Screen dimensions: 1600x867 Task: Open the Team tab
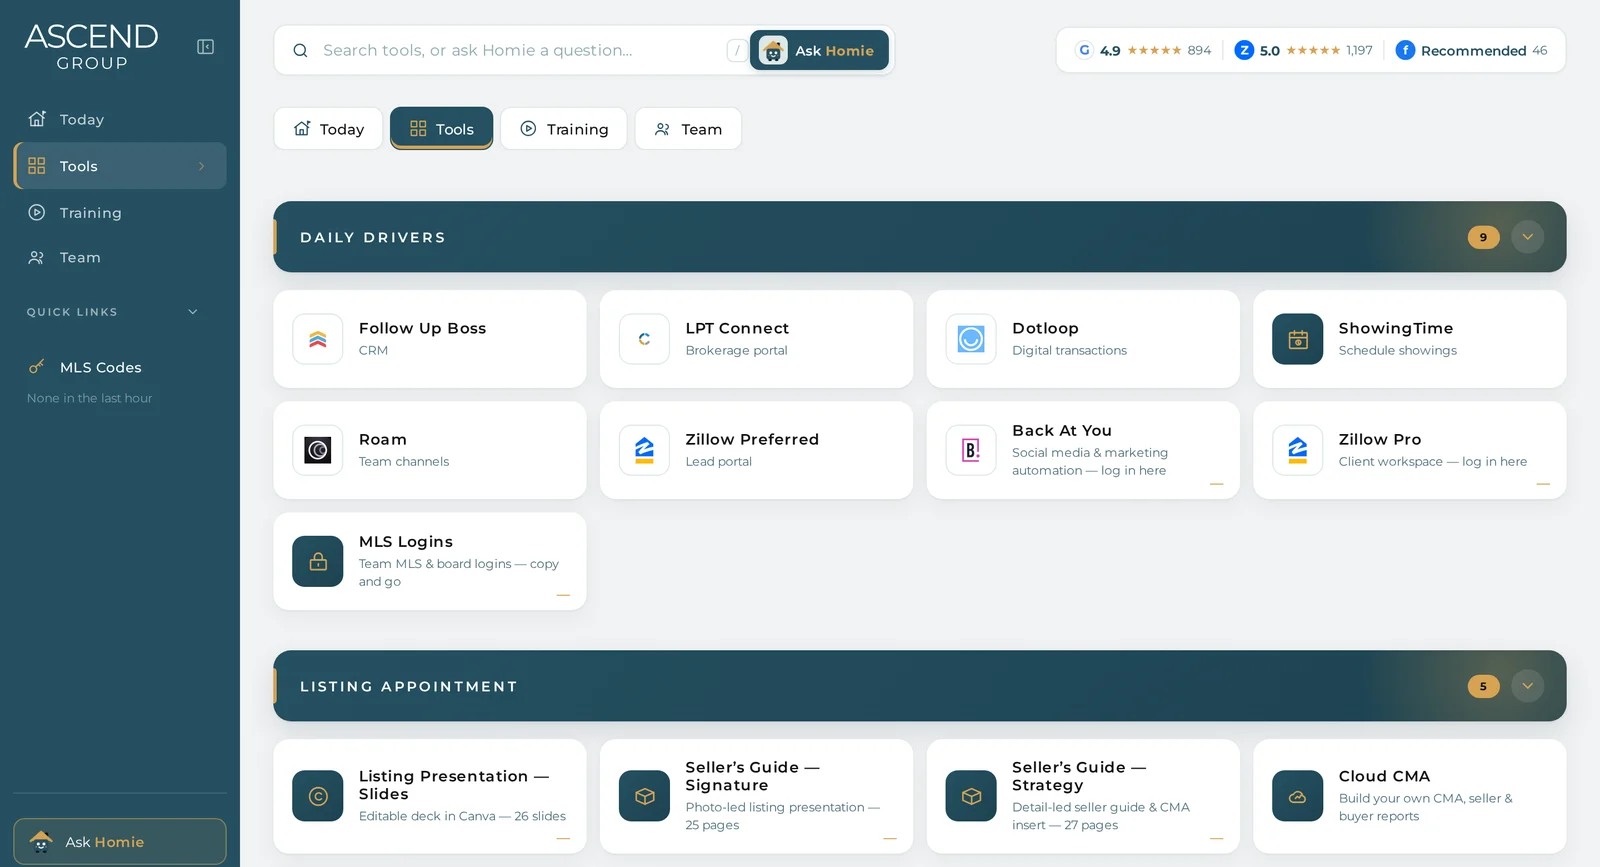[688, 129]
